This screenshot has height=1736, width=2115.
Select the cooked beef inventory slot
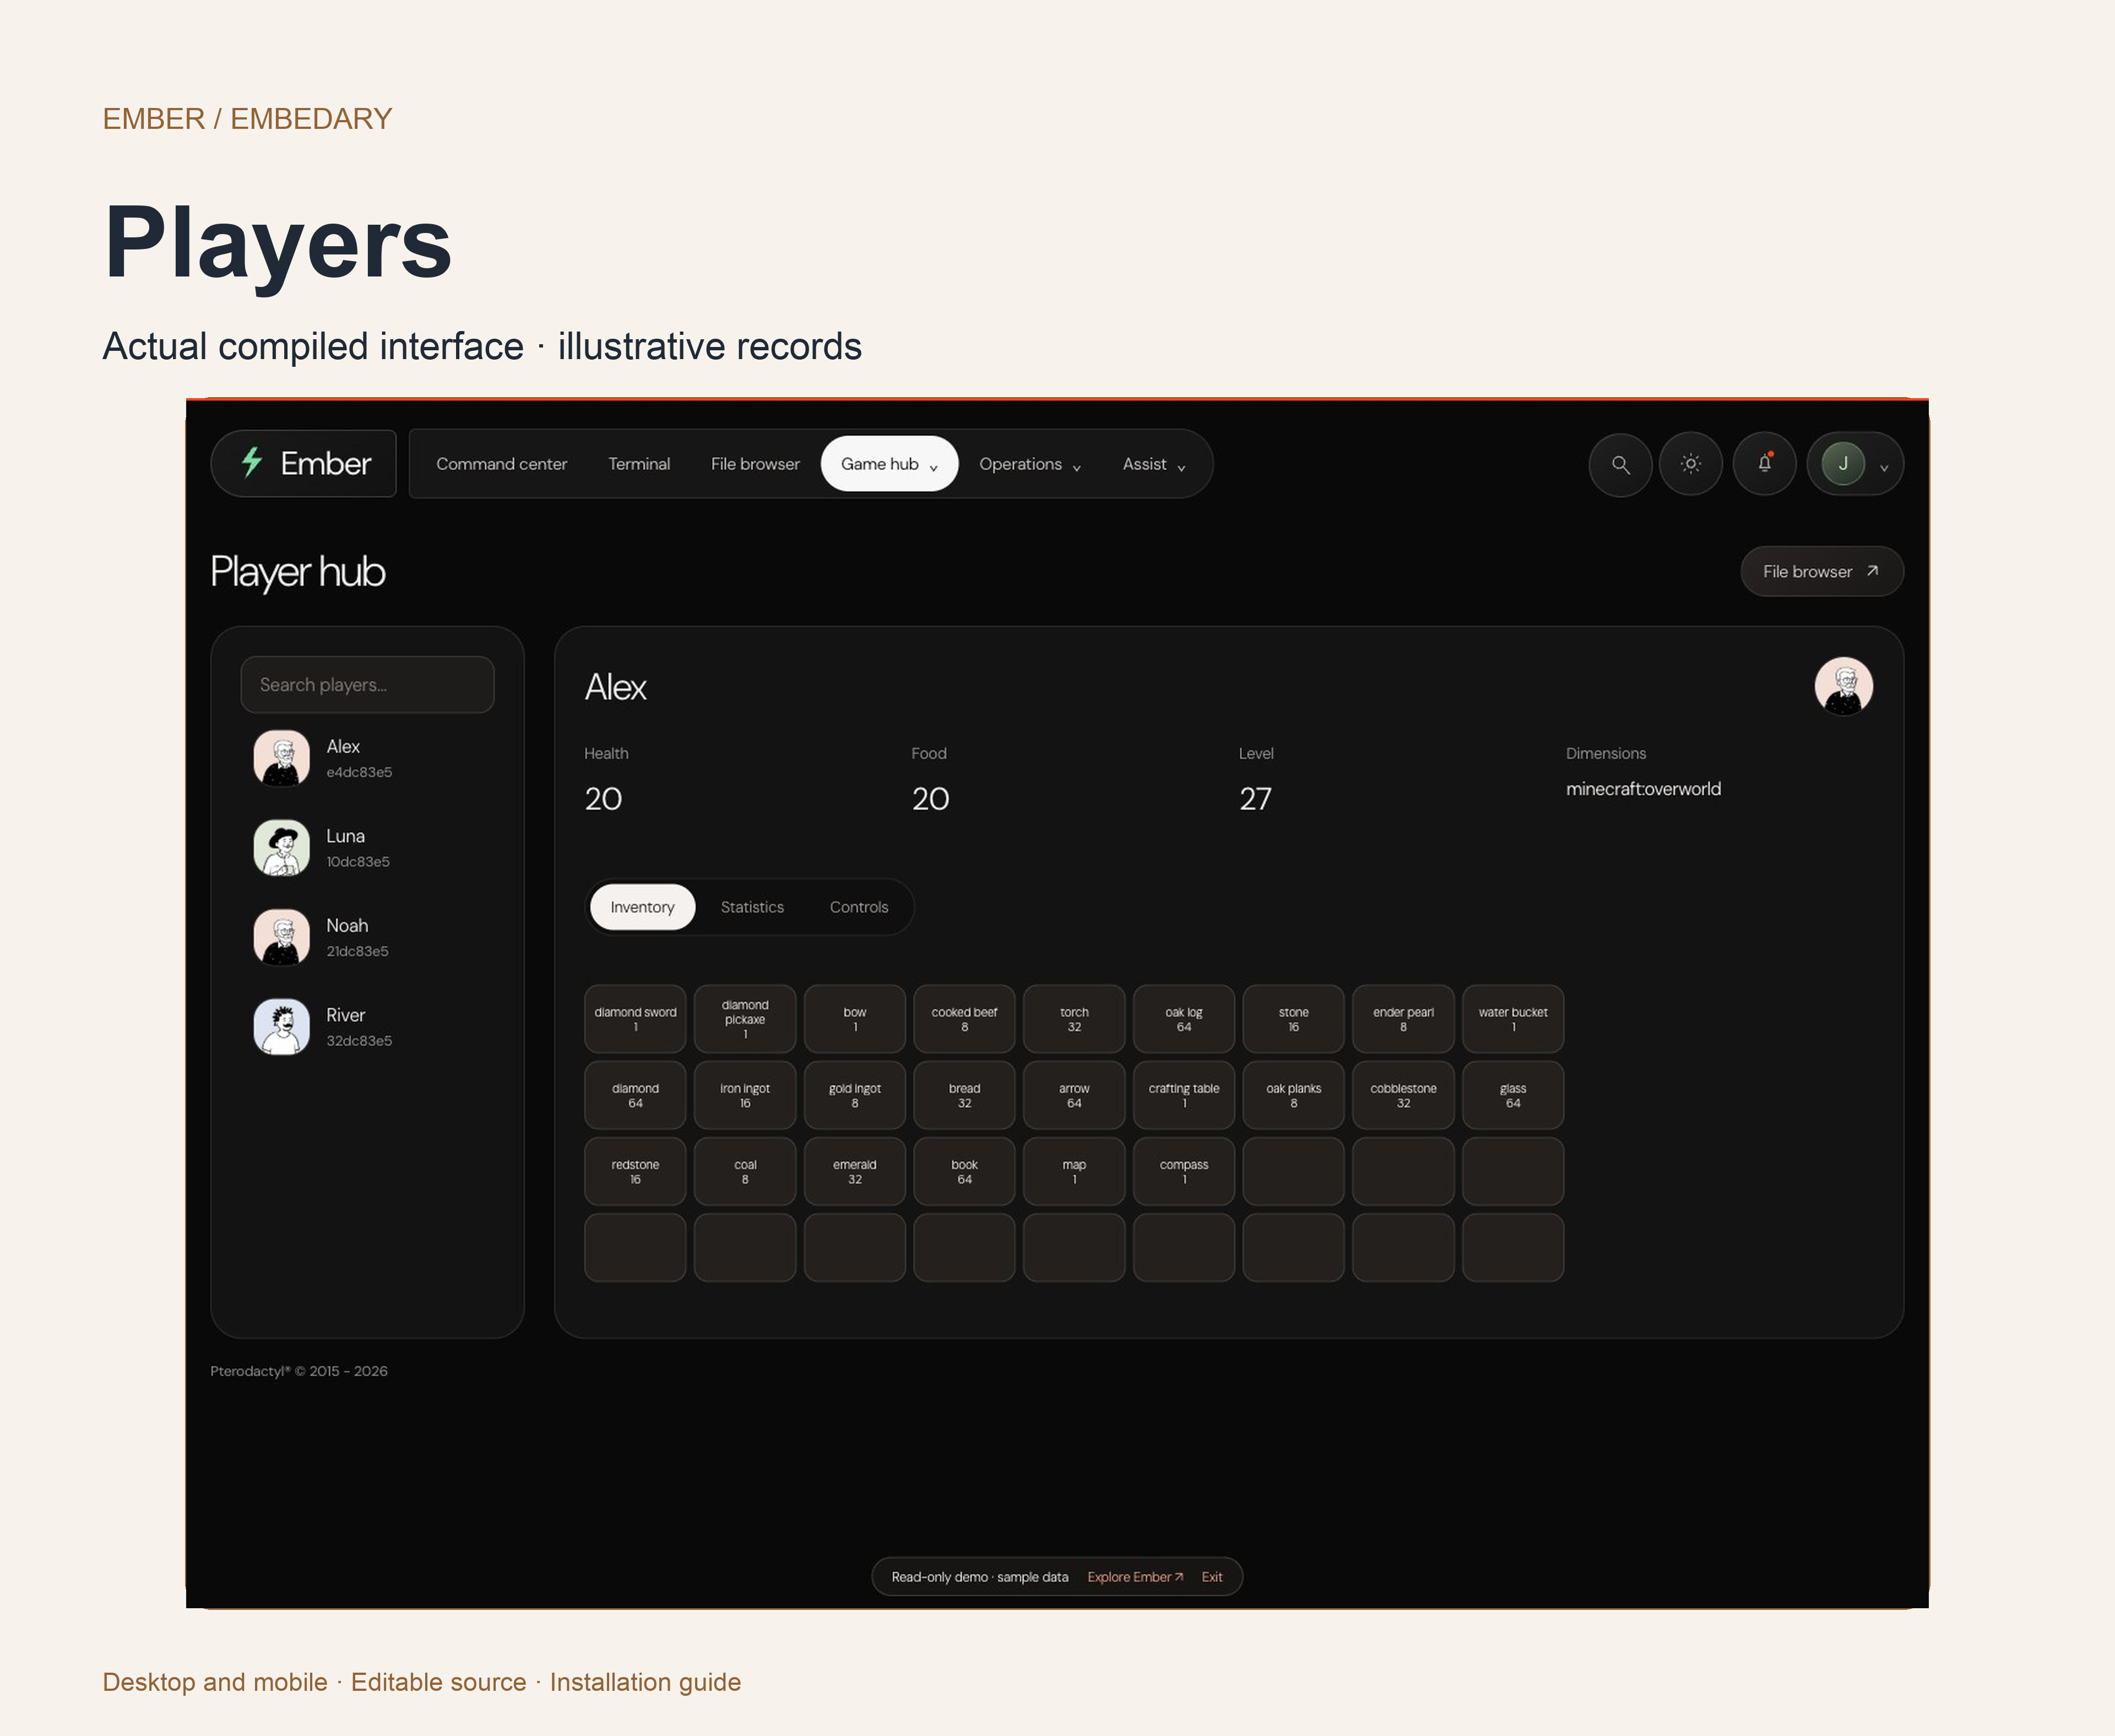pyautogui.click(x=964, y=1019)
